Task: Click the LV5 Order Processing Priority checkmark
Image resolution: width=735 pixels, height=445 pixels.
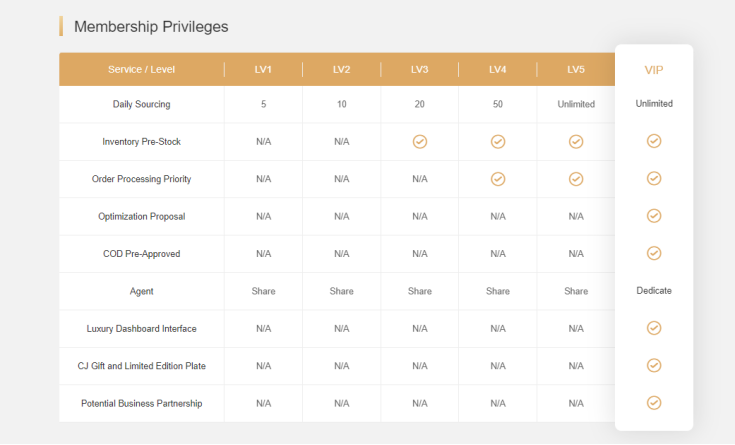Action: (x=576, y=179)
